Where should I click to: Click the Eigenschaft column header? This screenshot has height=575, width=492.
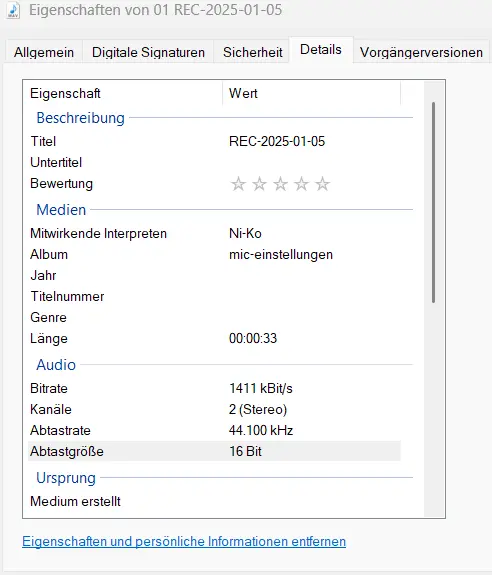(x=123, y=93)
